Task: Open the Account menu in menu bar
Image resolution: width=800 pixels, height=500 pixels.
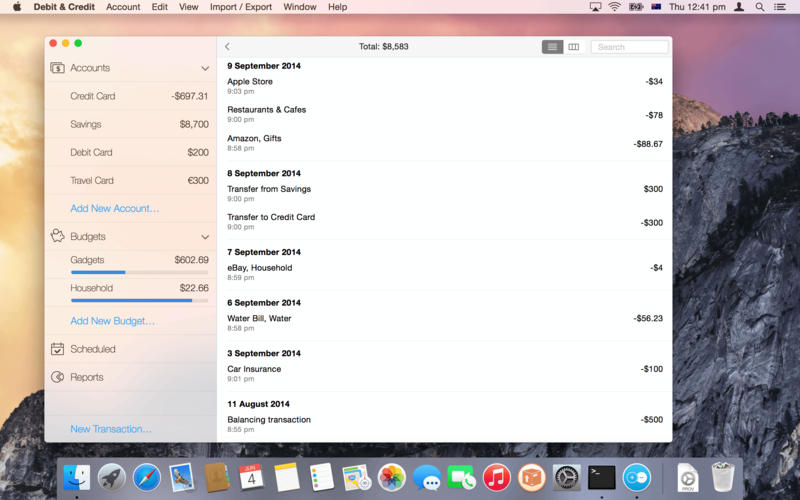Action: (123, 7)
